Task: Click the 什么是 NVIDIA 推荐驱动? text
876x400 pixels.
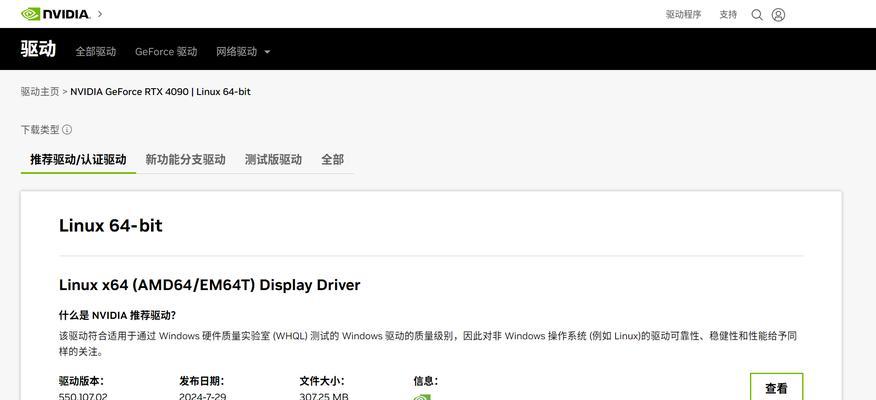Action: click(x=117, y=315)
